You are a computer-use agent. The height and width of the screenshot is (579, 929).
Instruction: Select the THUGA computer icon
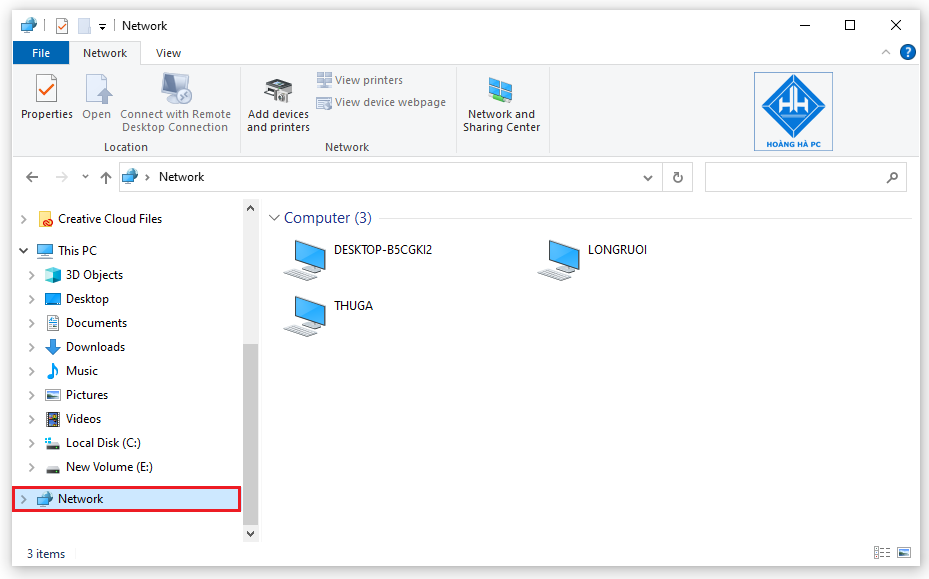[x=305, y=316]
